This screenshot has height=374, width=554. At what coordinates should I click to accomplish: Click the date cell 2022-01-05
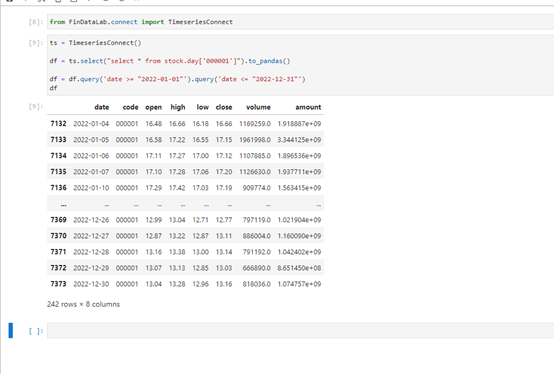91,139
